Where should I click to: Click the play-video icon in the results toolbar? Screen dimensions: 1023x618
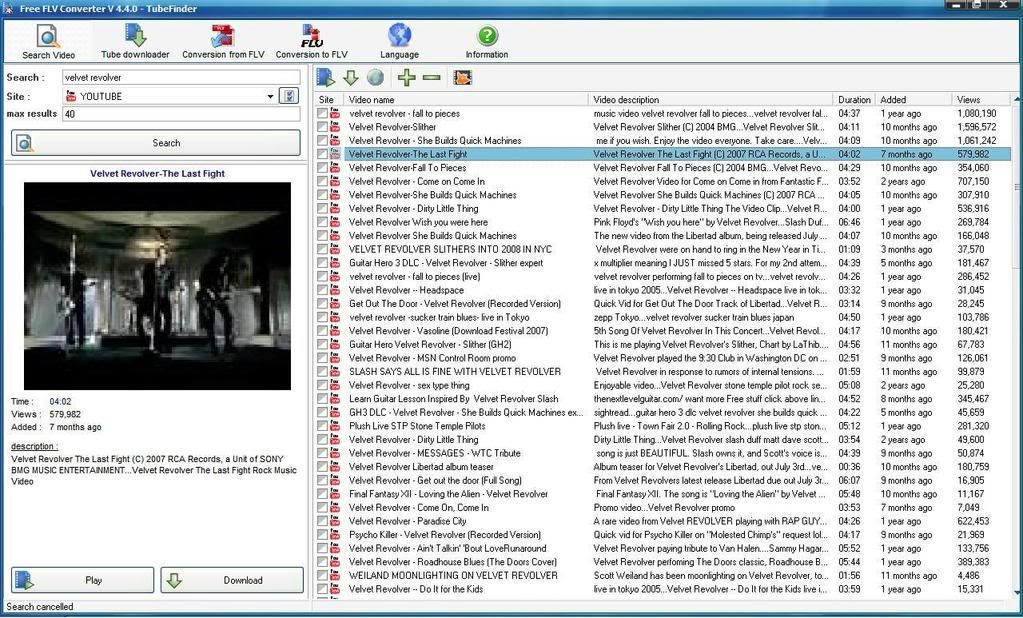pos(326,78)
